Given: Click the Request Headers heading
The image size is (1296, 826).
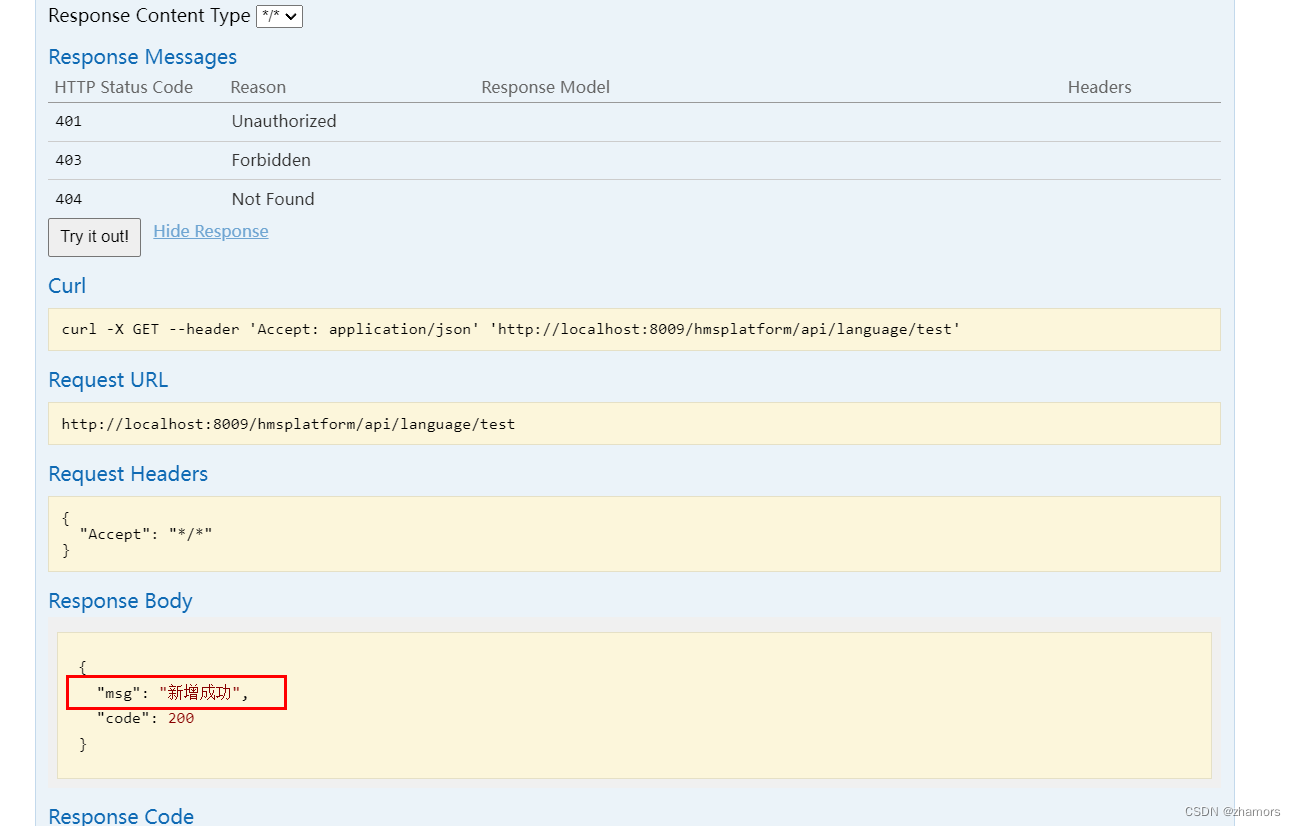Looking at the screenshot, I should point(128,474).
